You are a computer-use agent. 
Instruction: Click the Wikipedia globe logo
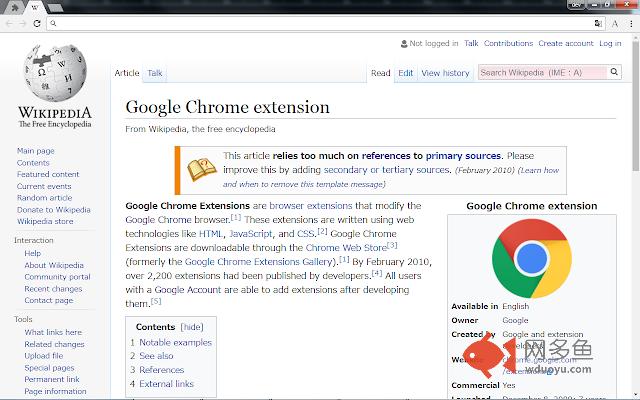click(55, 73)
